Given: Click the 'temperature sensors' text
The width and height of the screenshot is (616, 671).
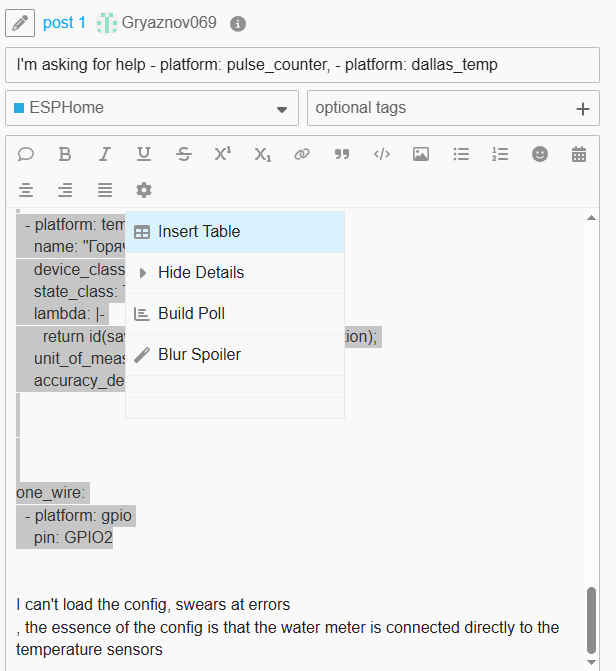Looking at the screenshot, I should 89,650.
